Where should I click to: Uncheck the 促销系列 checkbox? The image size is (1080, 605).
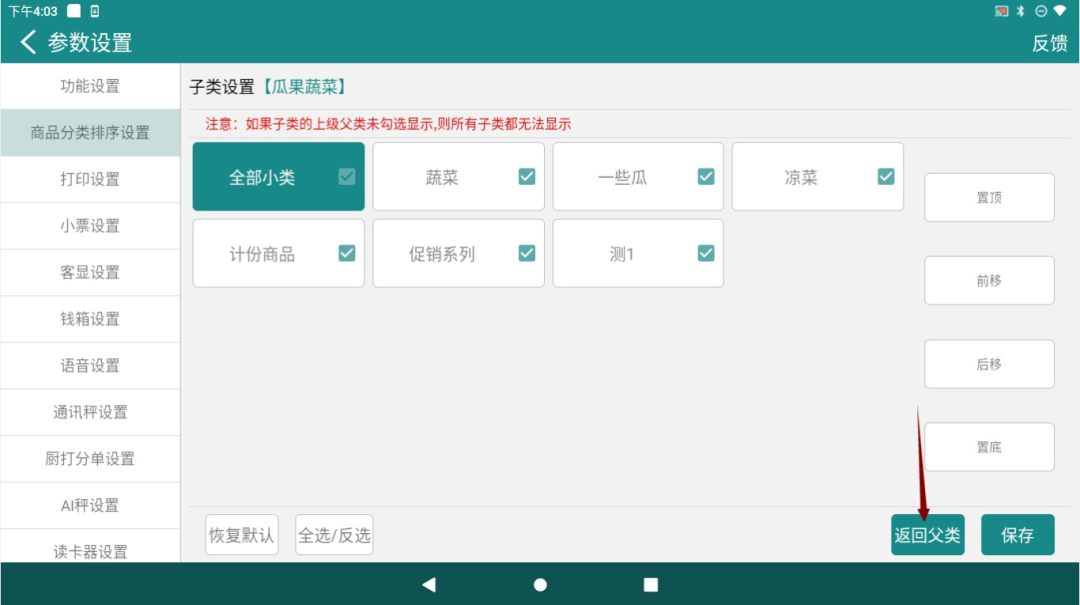(527, 253)
